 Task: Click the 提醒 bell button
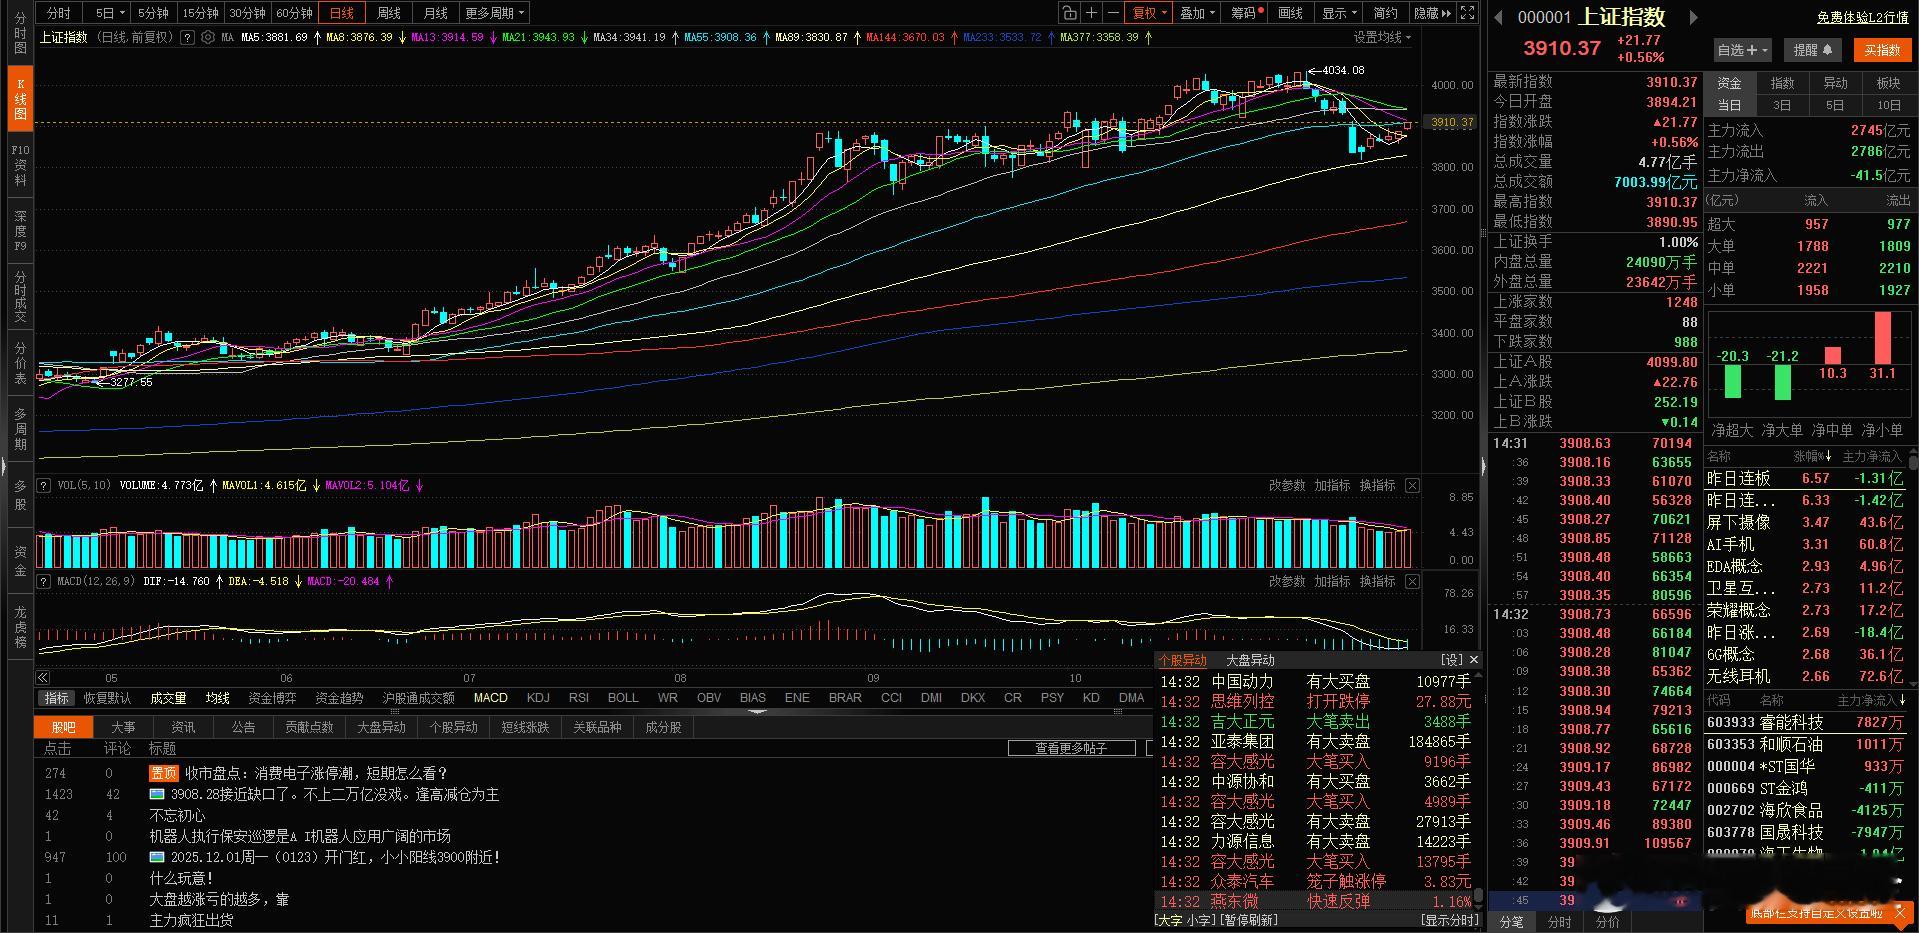click(1813, 50)
